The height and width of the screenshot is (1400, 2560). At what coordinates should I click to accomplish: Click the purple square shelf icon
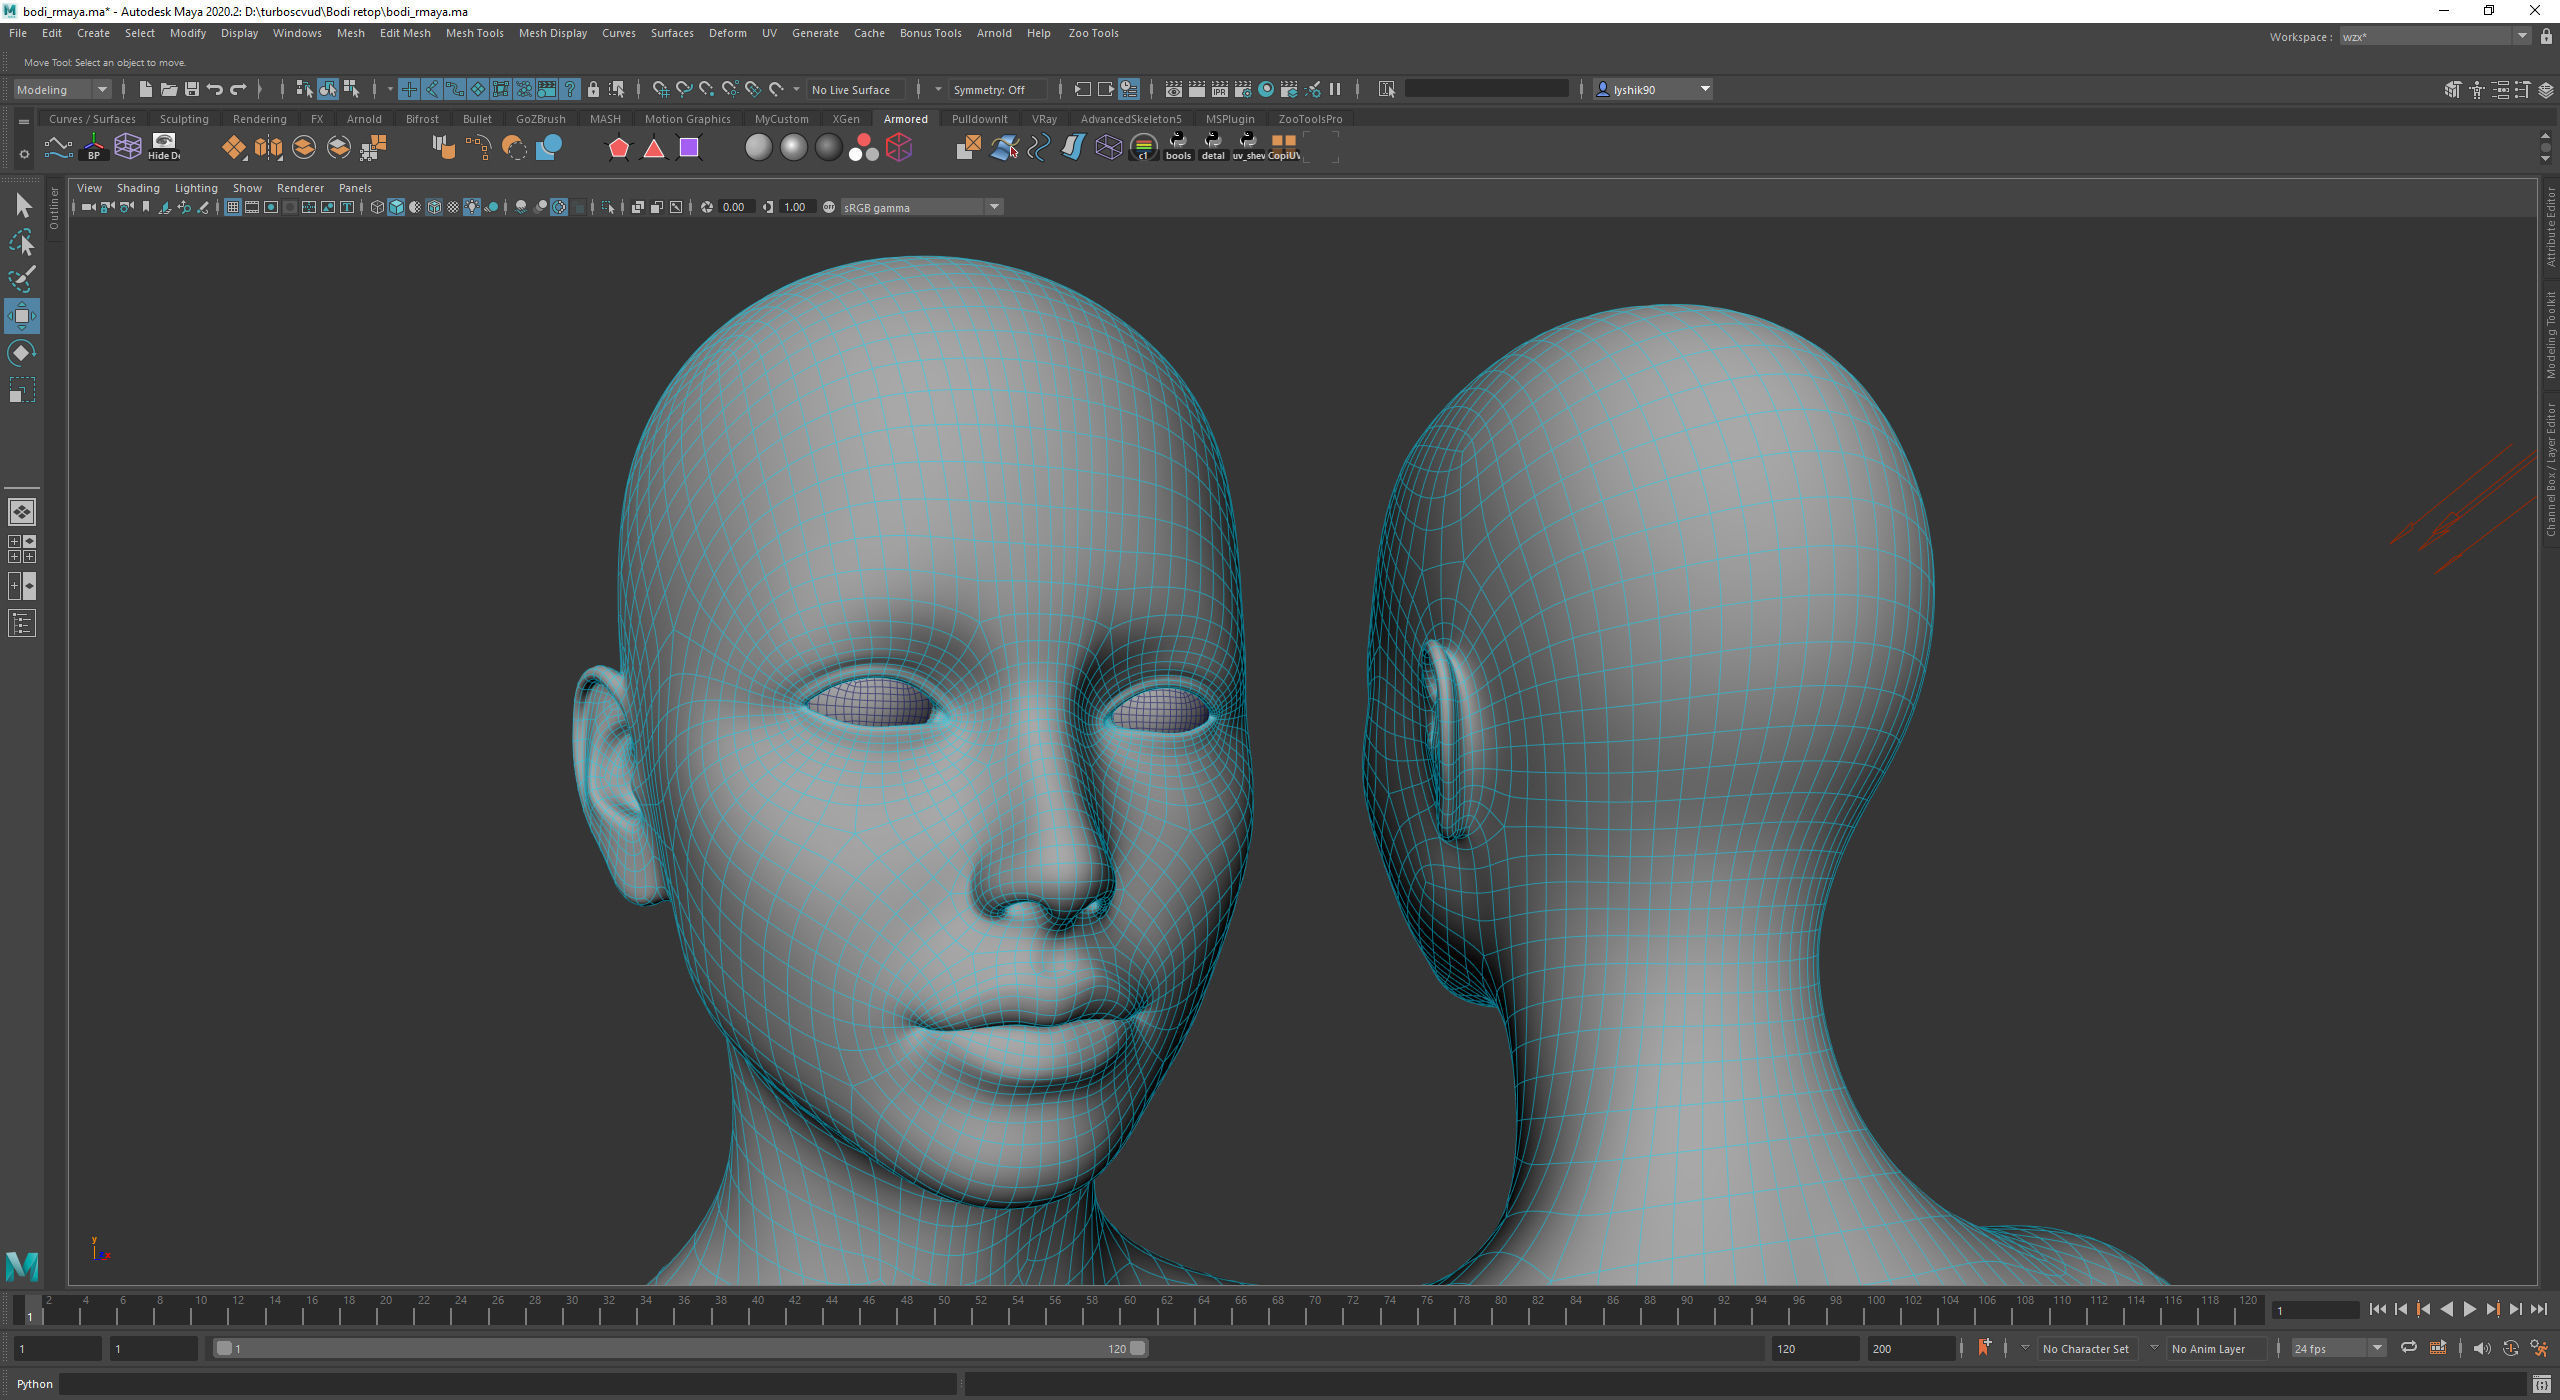(689, 148)
